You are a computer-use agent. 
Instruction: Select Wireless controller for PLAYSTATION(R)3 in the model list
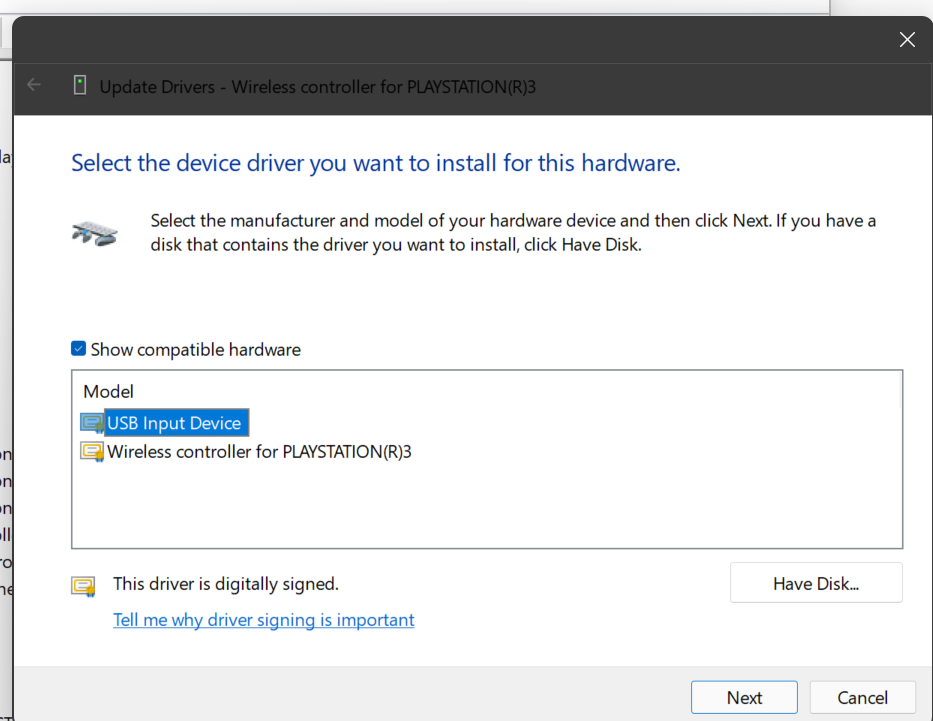pos(259,452)
